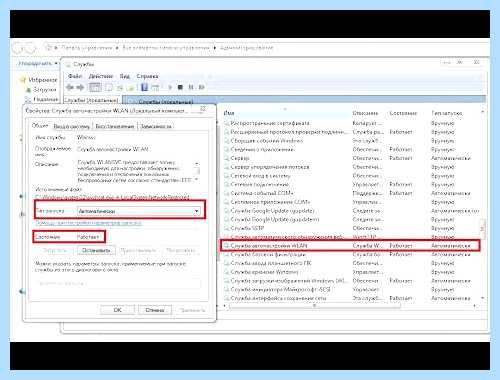Click down arrow of description text scrollbar
The width and height of the screenshot is (500, 380).
197,179
